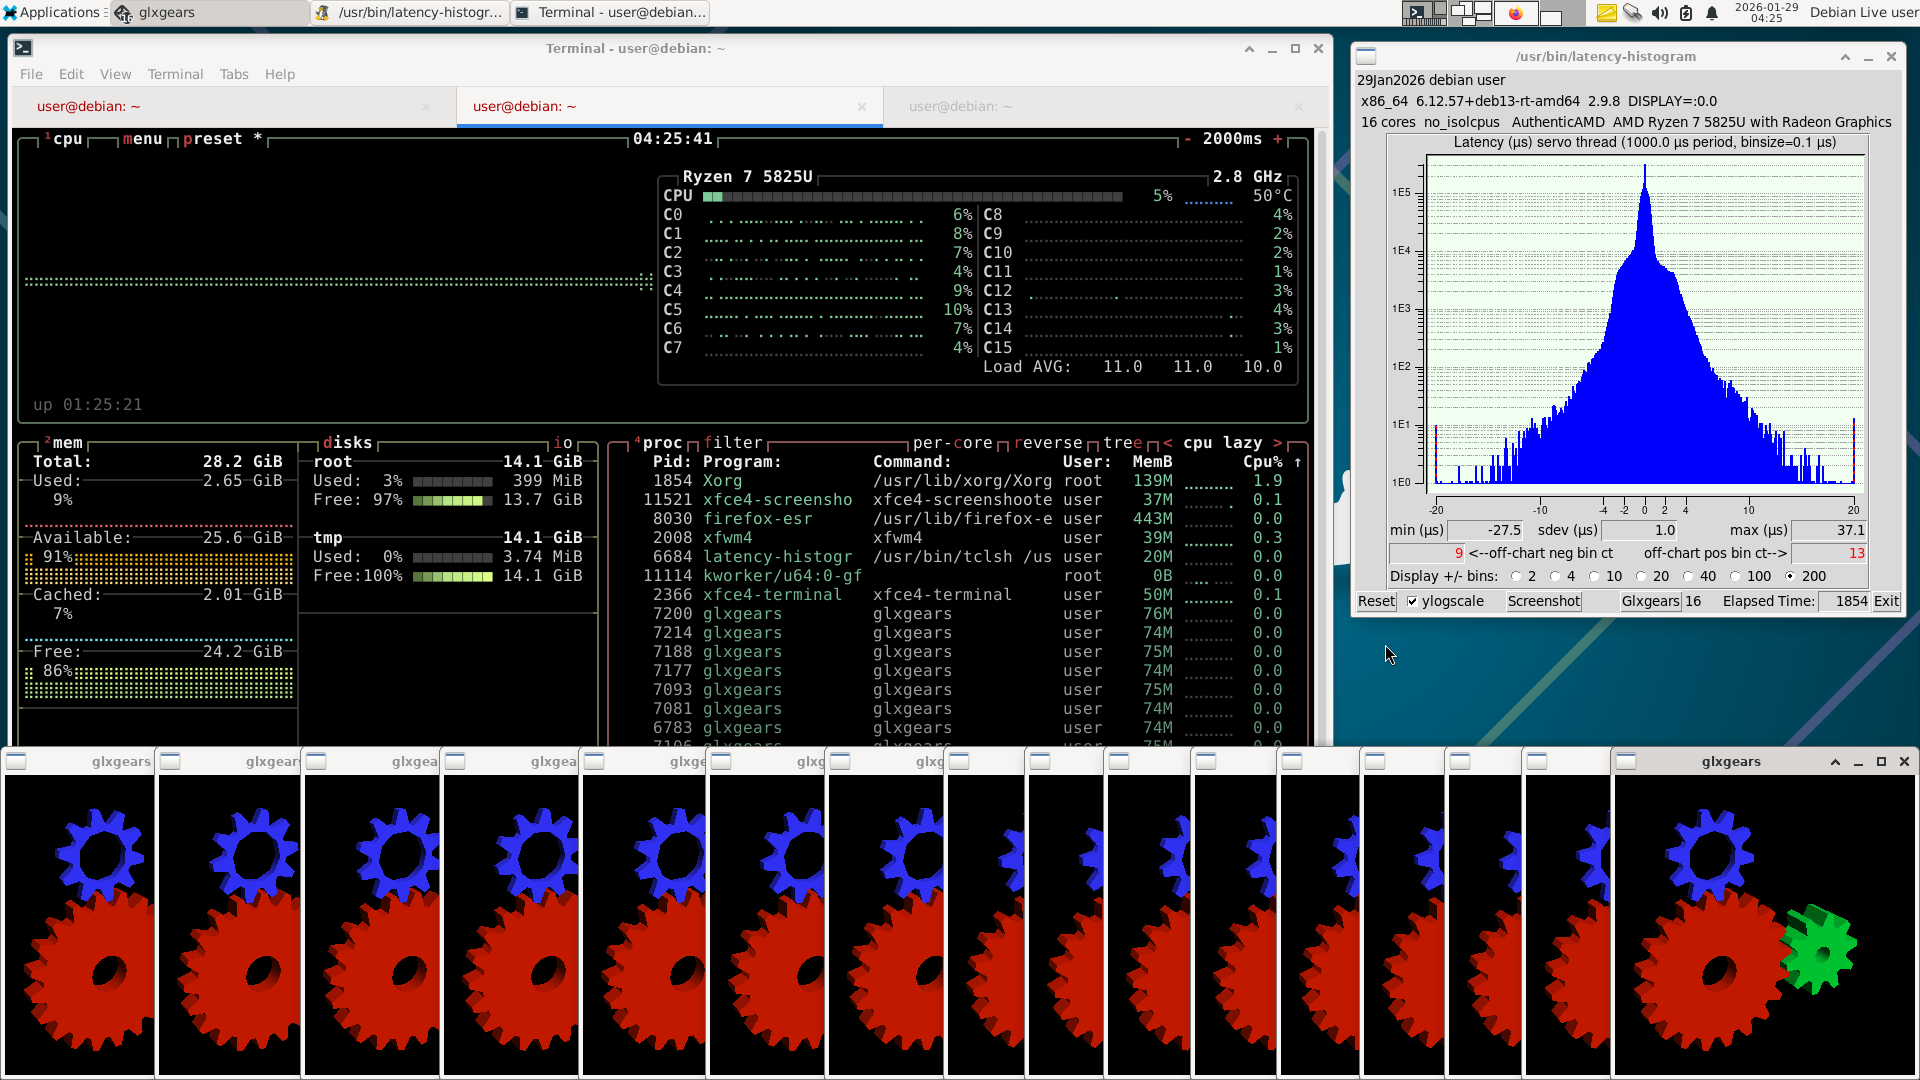Select the 2 bins radio button

pos(1516,577)
